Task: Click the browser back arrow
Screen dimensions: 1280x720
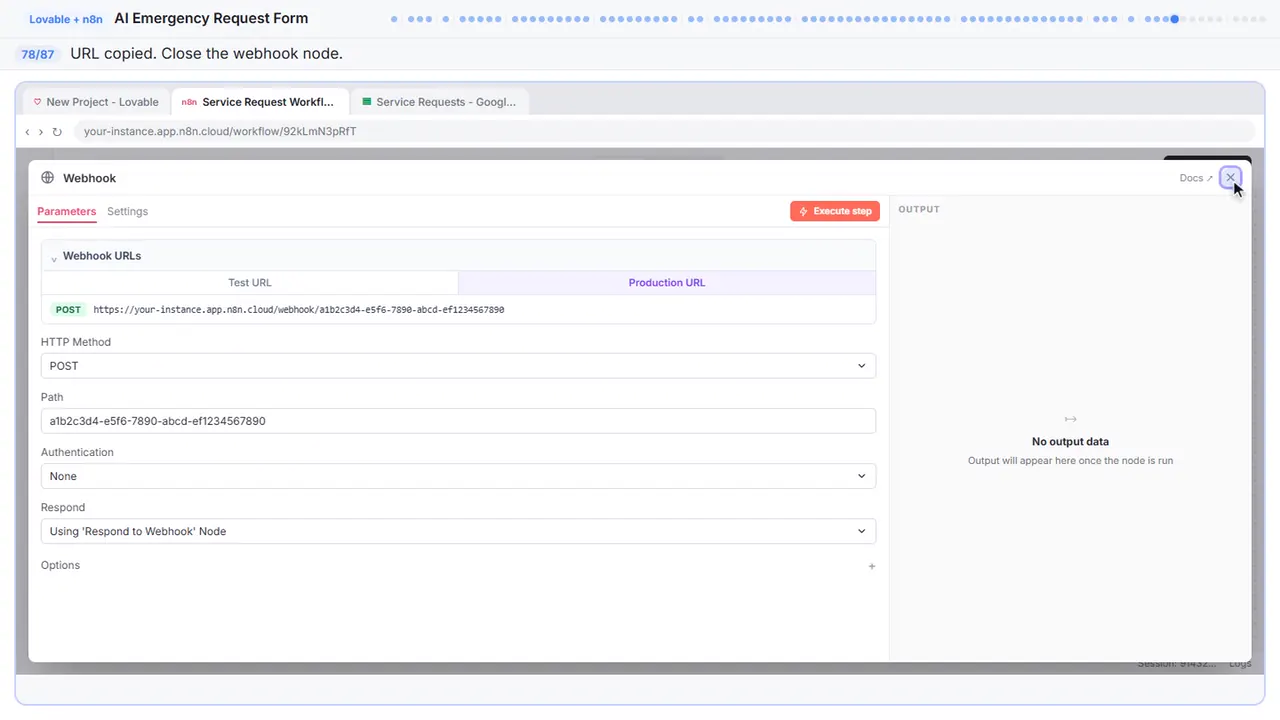Action: click(x=27, y=132)
